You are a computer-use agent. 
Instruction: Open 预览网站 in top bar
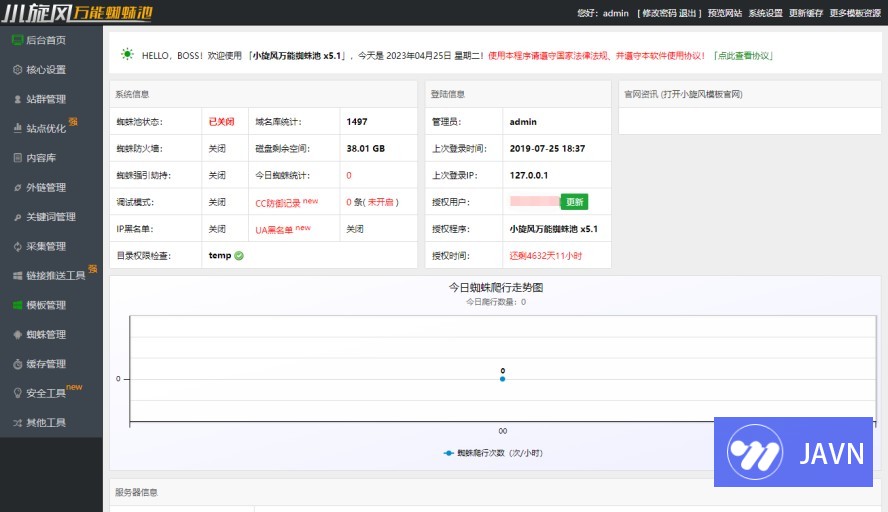point(724,13)
